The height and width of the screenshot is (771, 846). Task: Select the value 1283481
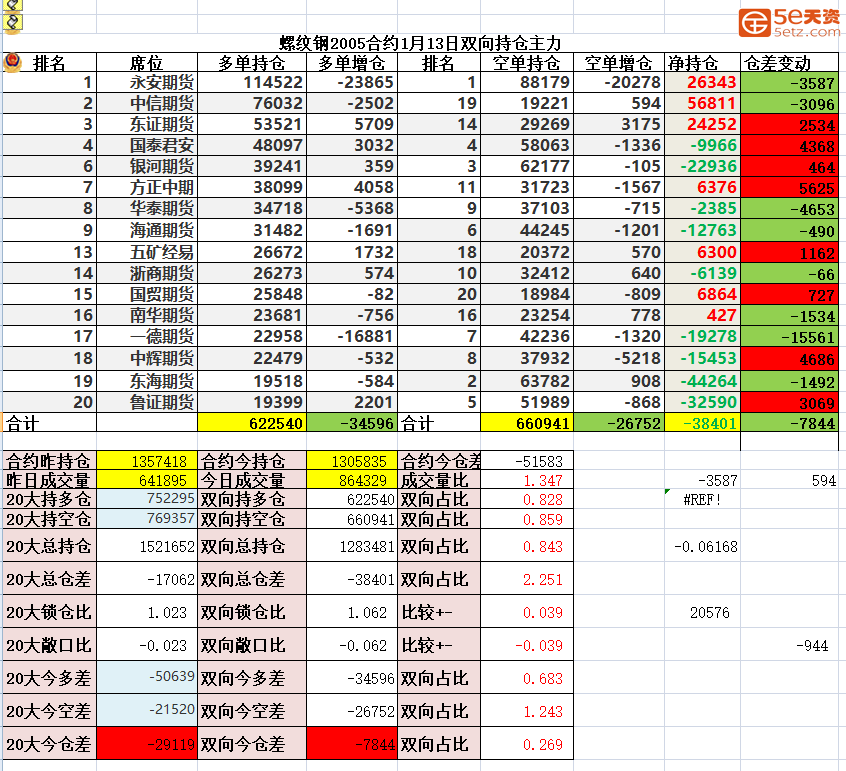click(352, 546)
